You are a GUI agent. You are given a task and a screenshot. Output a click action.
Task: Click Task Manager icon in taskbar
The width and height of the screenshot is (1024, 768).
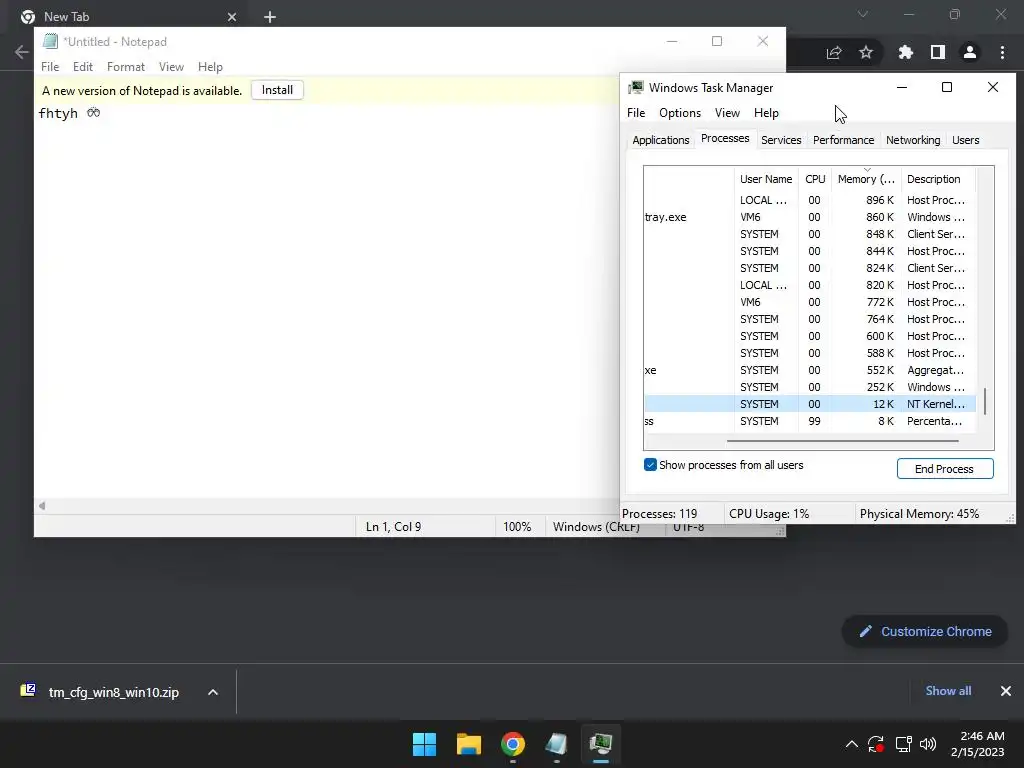click(x=601, y=744)
